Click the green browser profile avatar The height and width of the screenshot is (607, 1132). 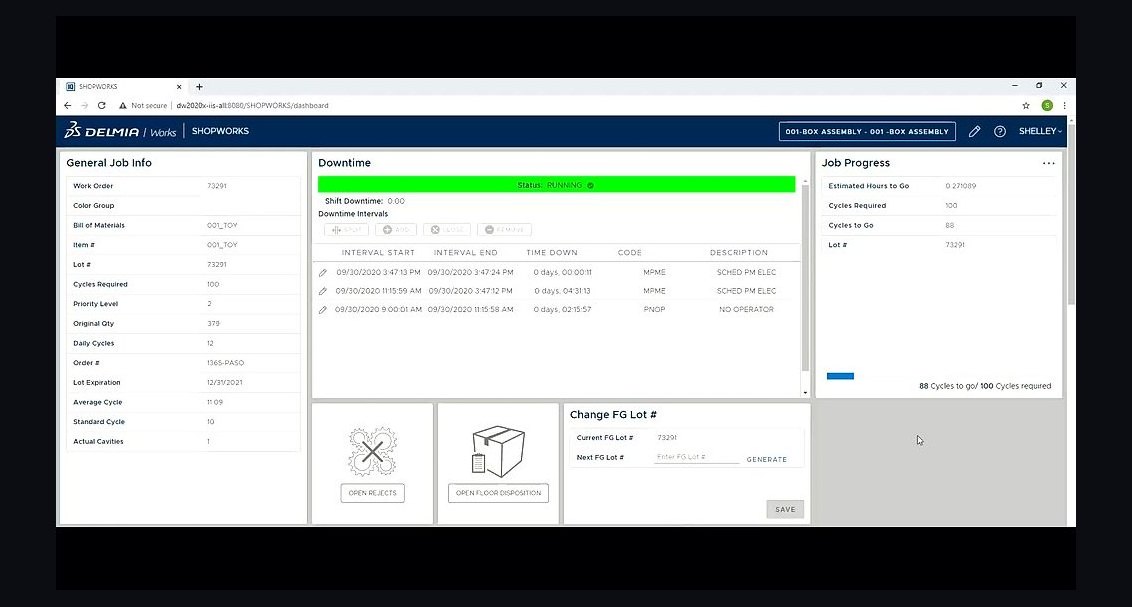pyautogui.click(x=1047, y=105)
